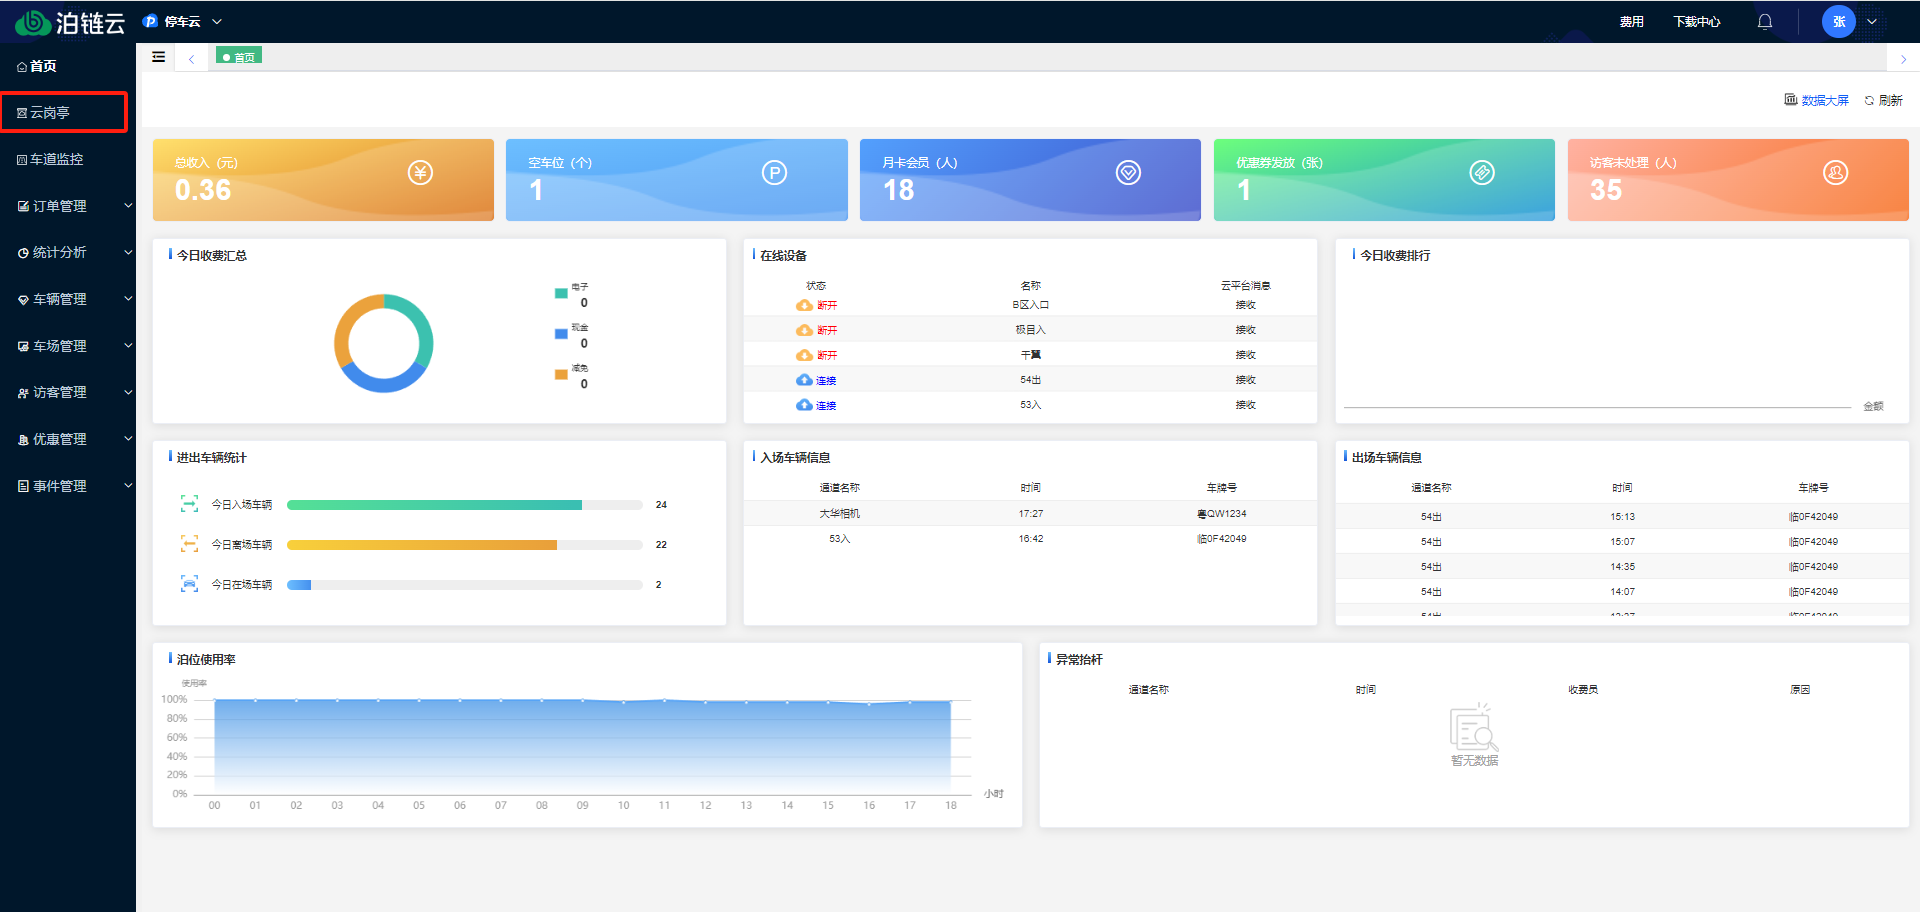This screenshot has height=912, width=1920.
Task: Click plate 粤QW1234 in 入场车辆信息
Action: pyautogui.click(x=1222, y=513)
